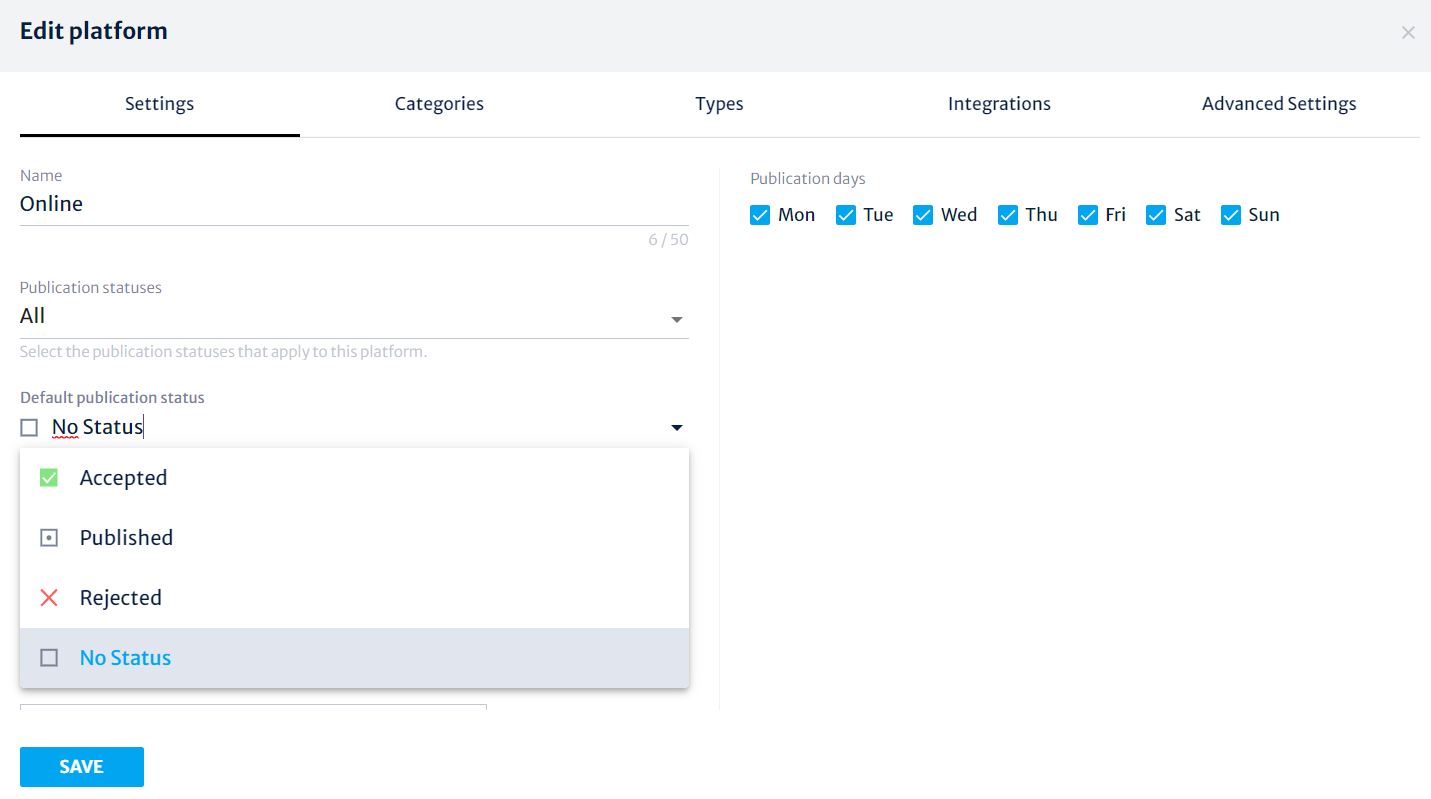The image size is (1431, 799).
Task: Open the Advanced Settings tab
Action: click(x=1279, y=104)
